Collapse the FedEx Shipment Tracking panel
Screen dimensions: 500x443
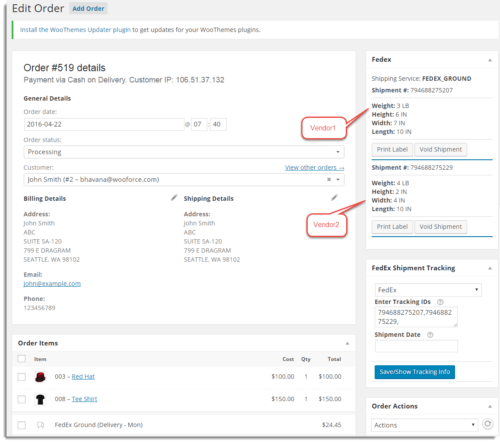click(490, 268)
